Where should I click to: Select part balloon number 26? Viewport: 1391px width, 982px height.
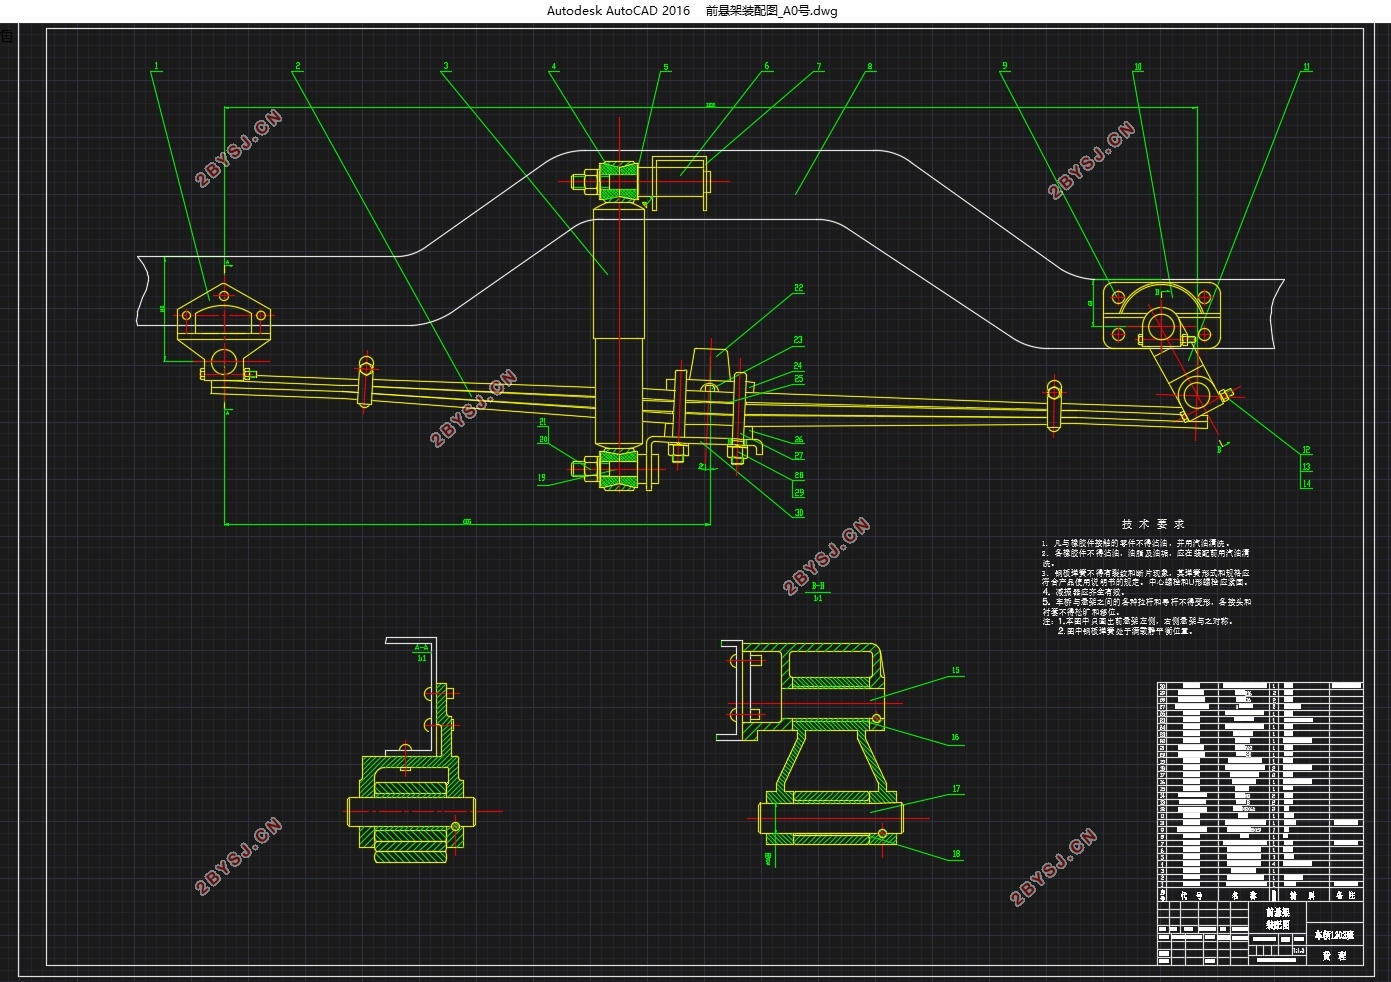(799, 440)
